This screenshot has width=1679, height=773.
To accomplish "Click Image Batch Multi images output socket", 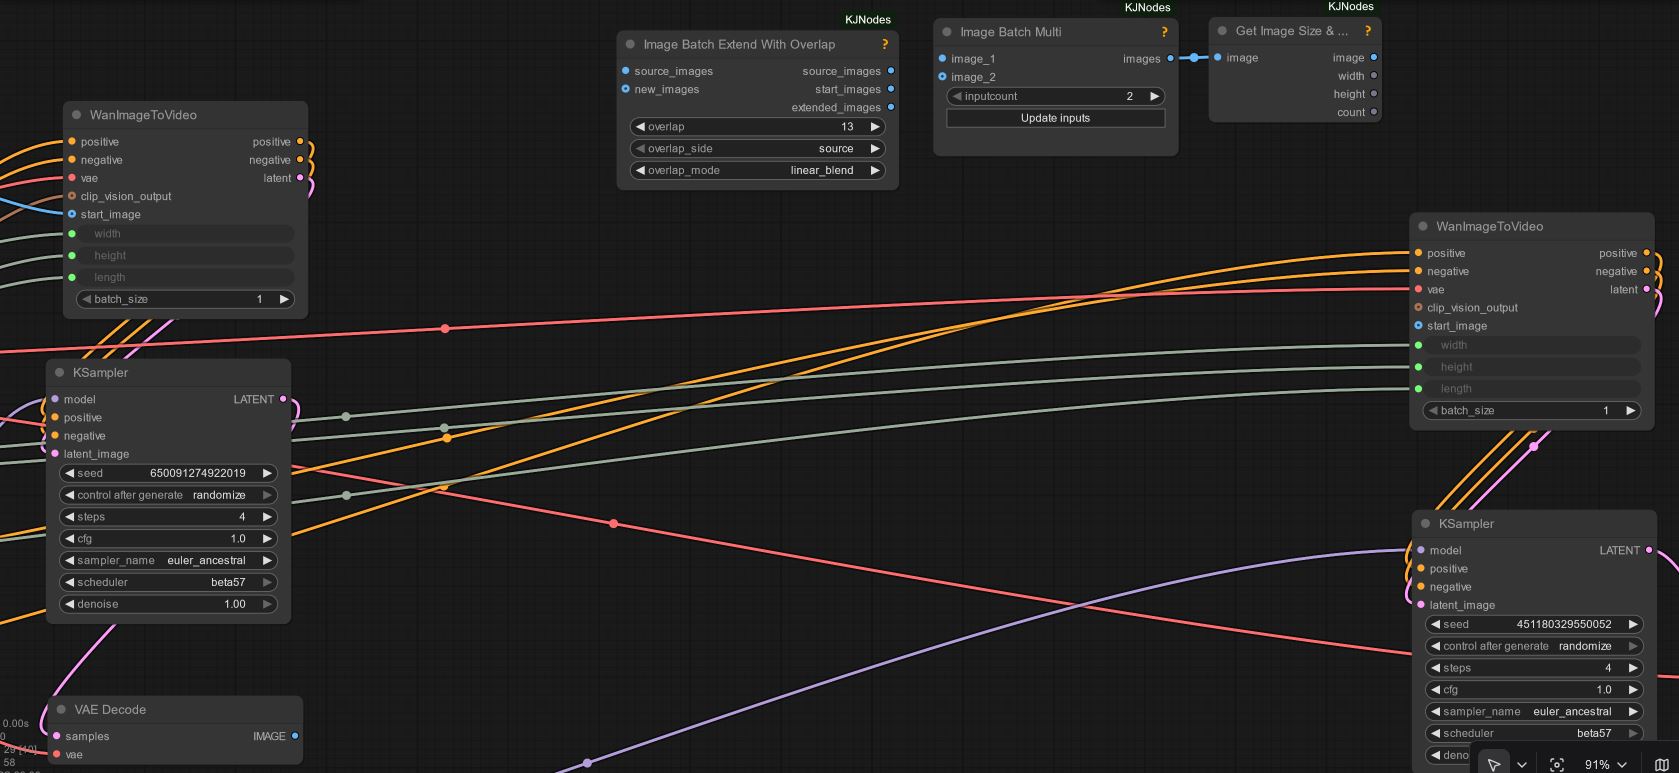I will 1171,59.
